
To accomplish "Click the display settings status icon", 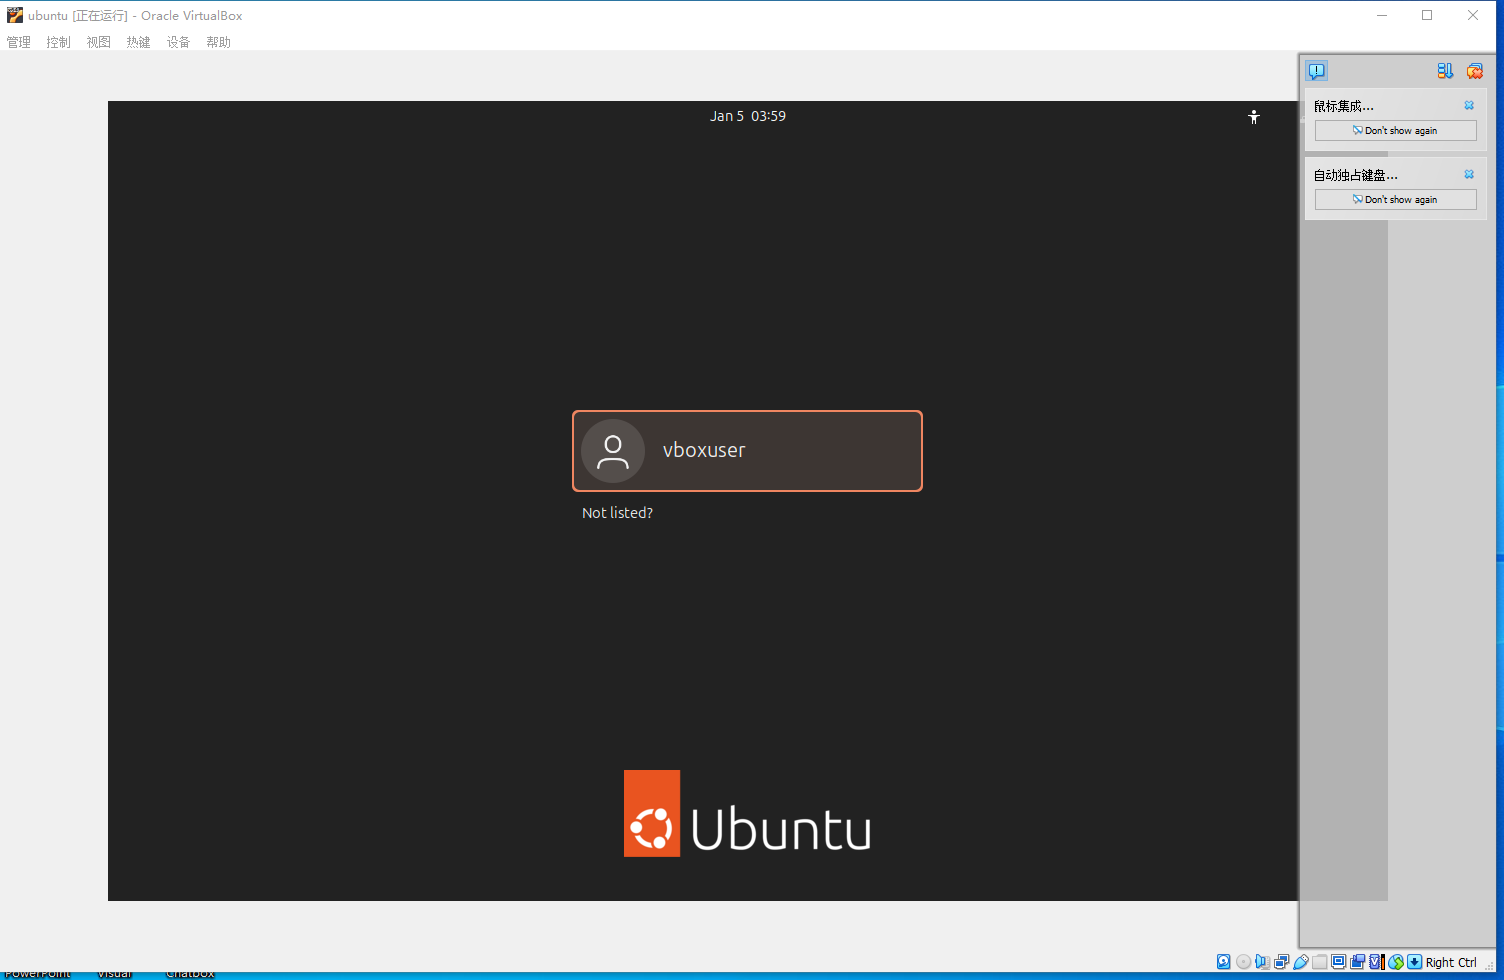I will pos(1338,962).
